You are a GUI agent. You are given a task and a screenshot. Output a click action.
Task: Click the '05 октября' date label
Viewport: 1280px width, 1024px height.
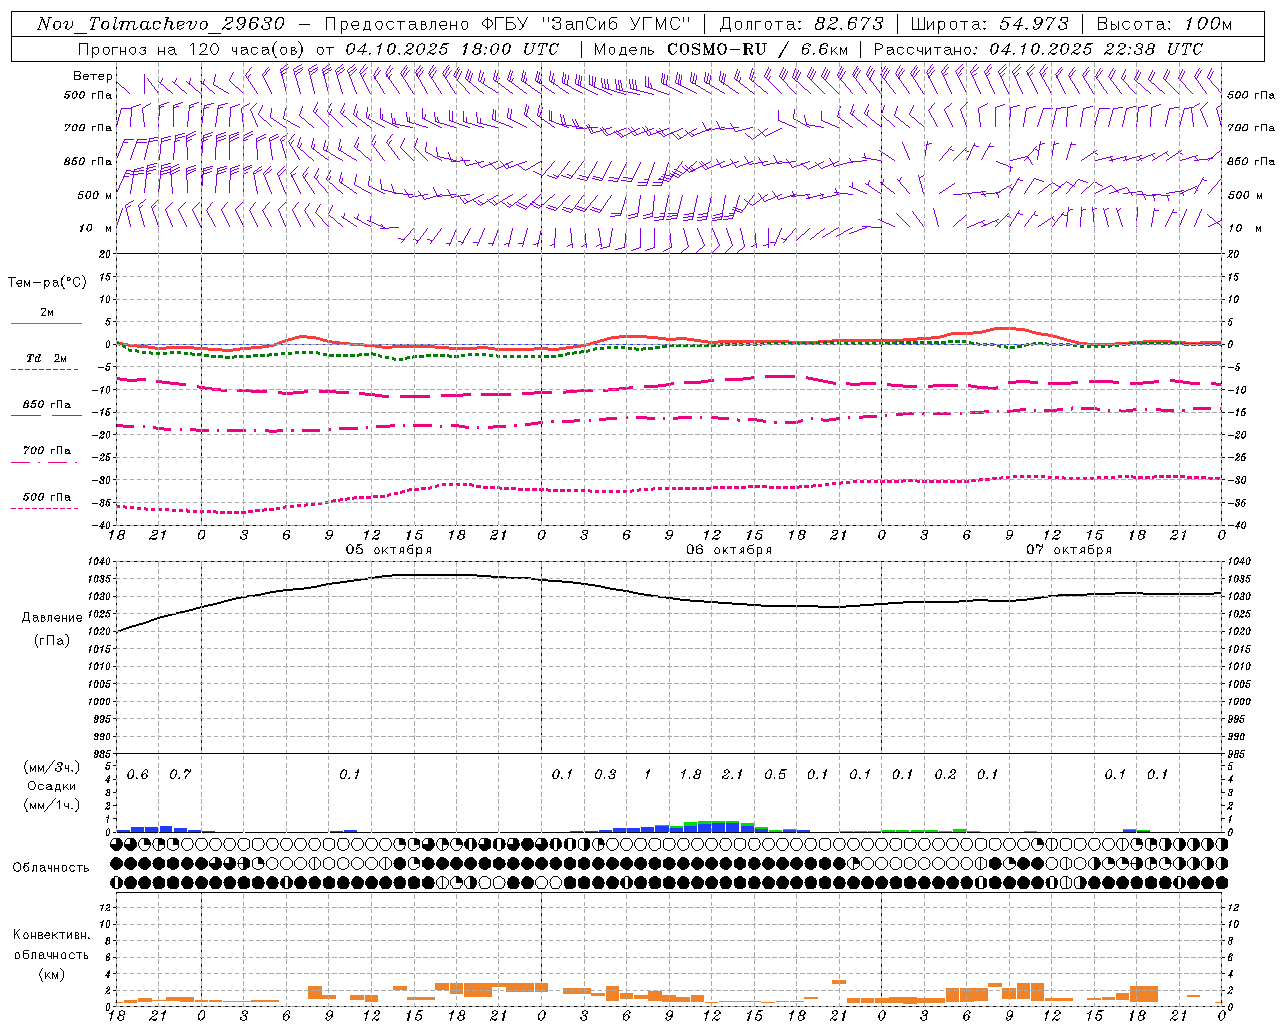389,550
